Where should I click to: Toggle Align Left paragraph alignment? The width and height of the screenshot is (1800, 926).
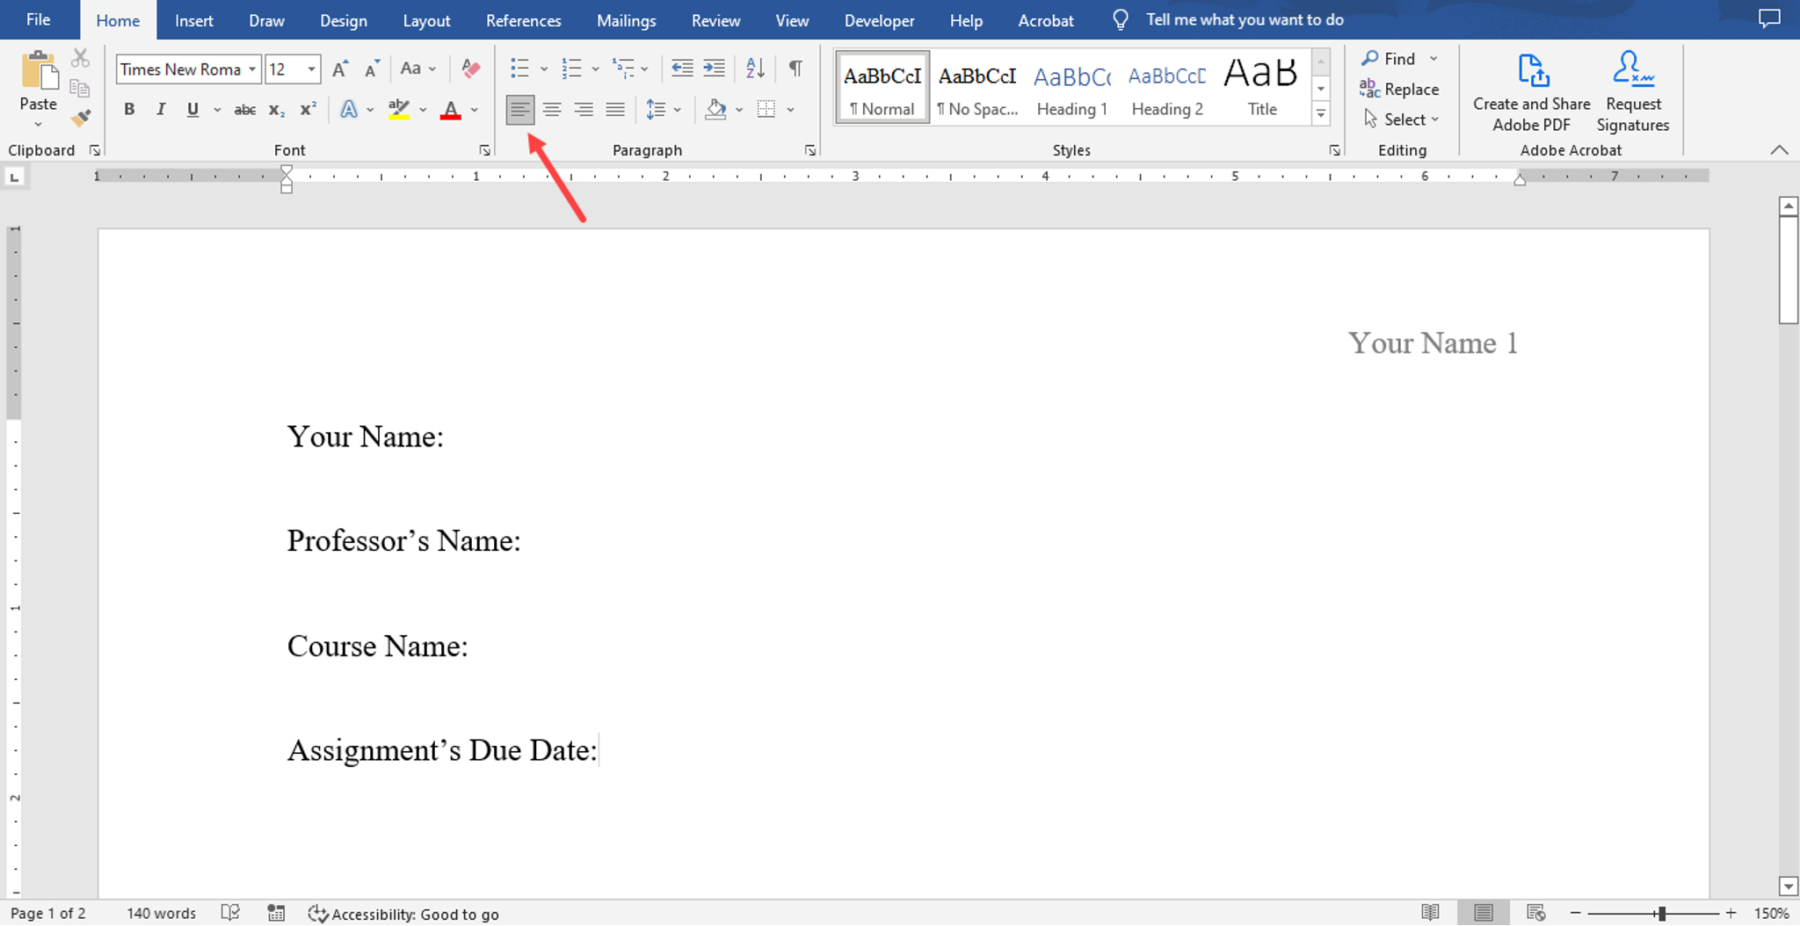click(520, 110)
